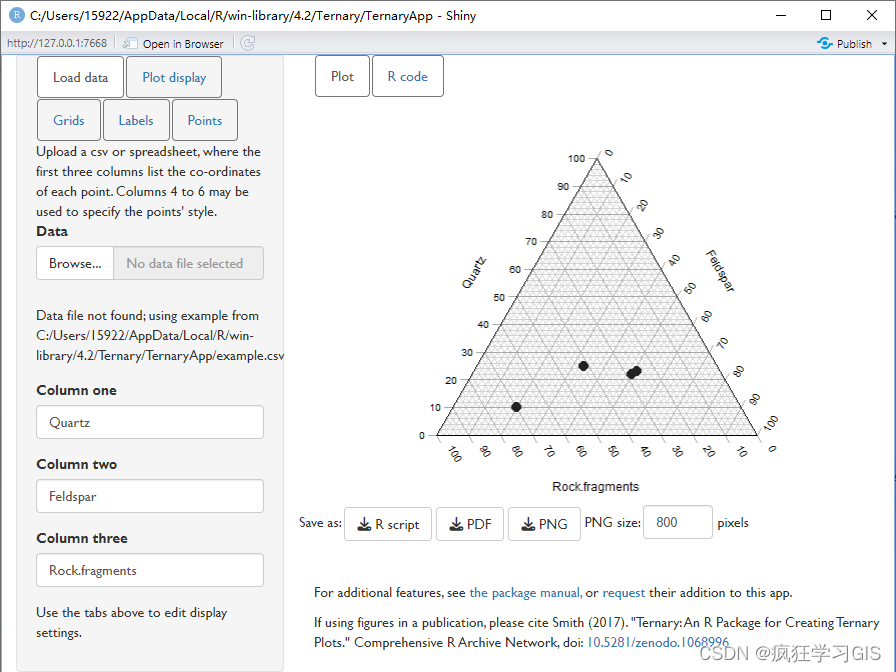Select the Points tab
Screen dimensions: 896x672
click(205, 120)
